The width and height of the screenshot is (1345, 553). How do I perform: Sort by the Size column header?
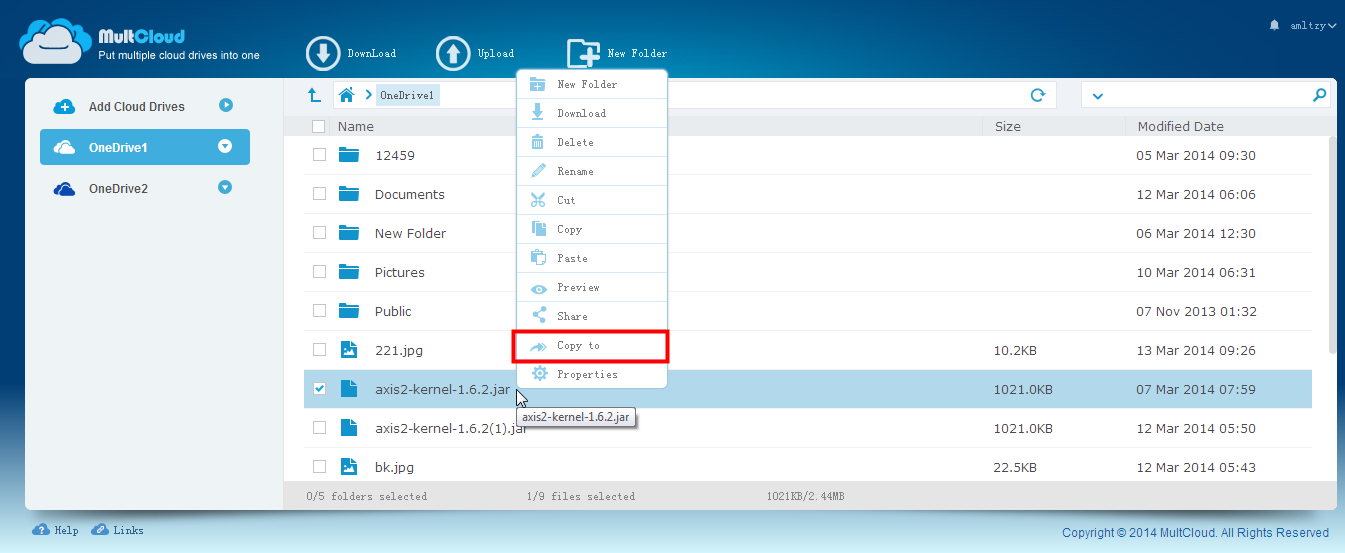(x=1008, y=127)
